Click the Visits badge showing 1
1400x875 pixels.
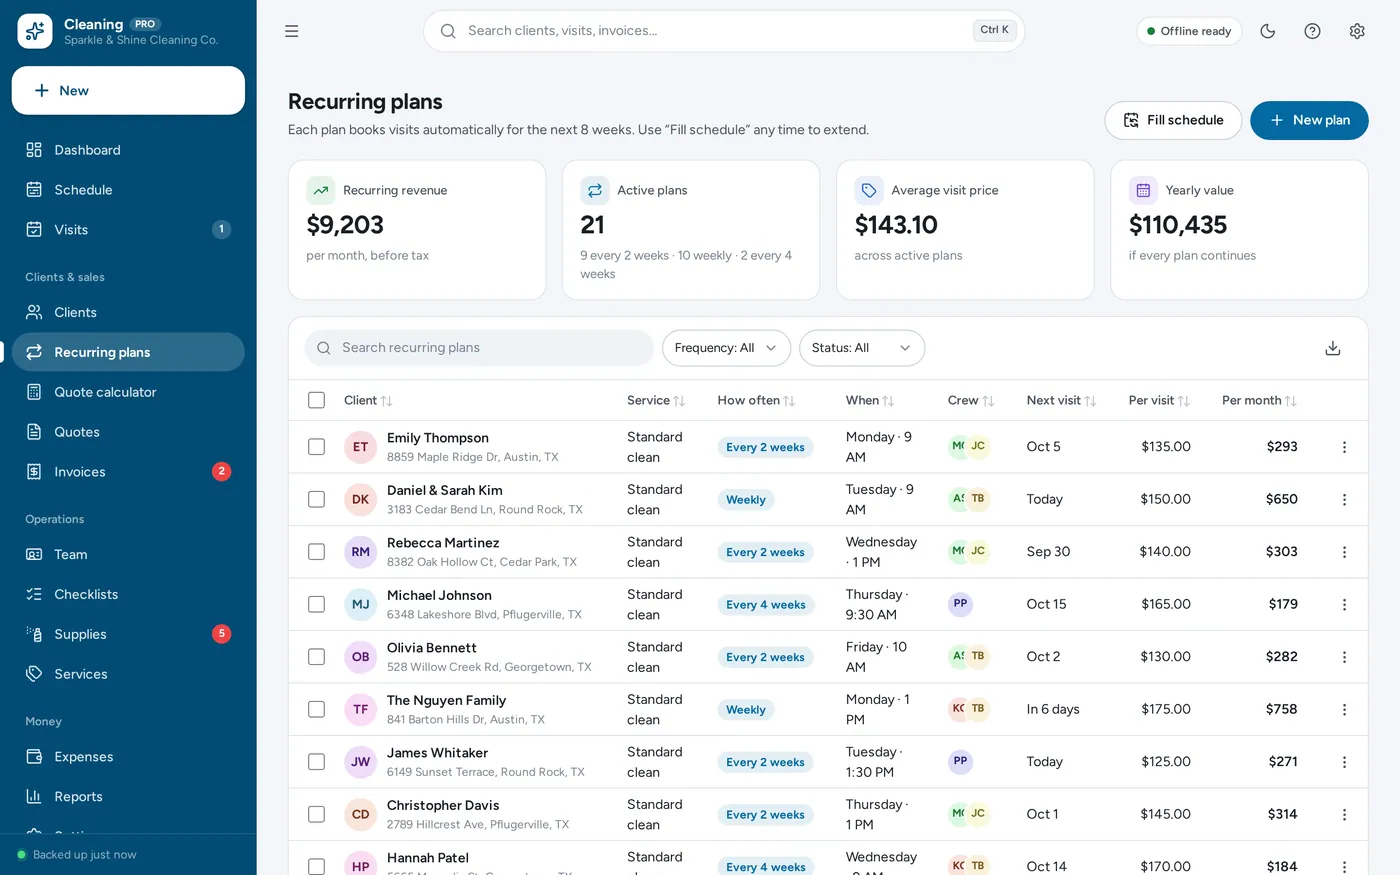click(x=221, y=229)
